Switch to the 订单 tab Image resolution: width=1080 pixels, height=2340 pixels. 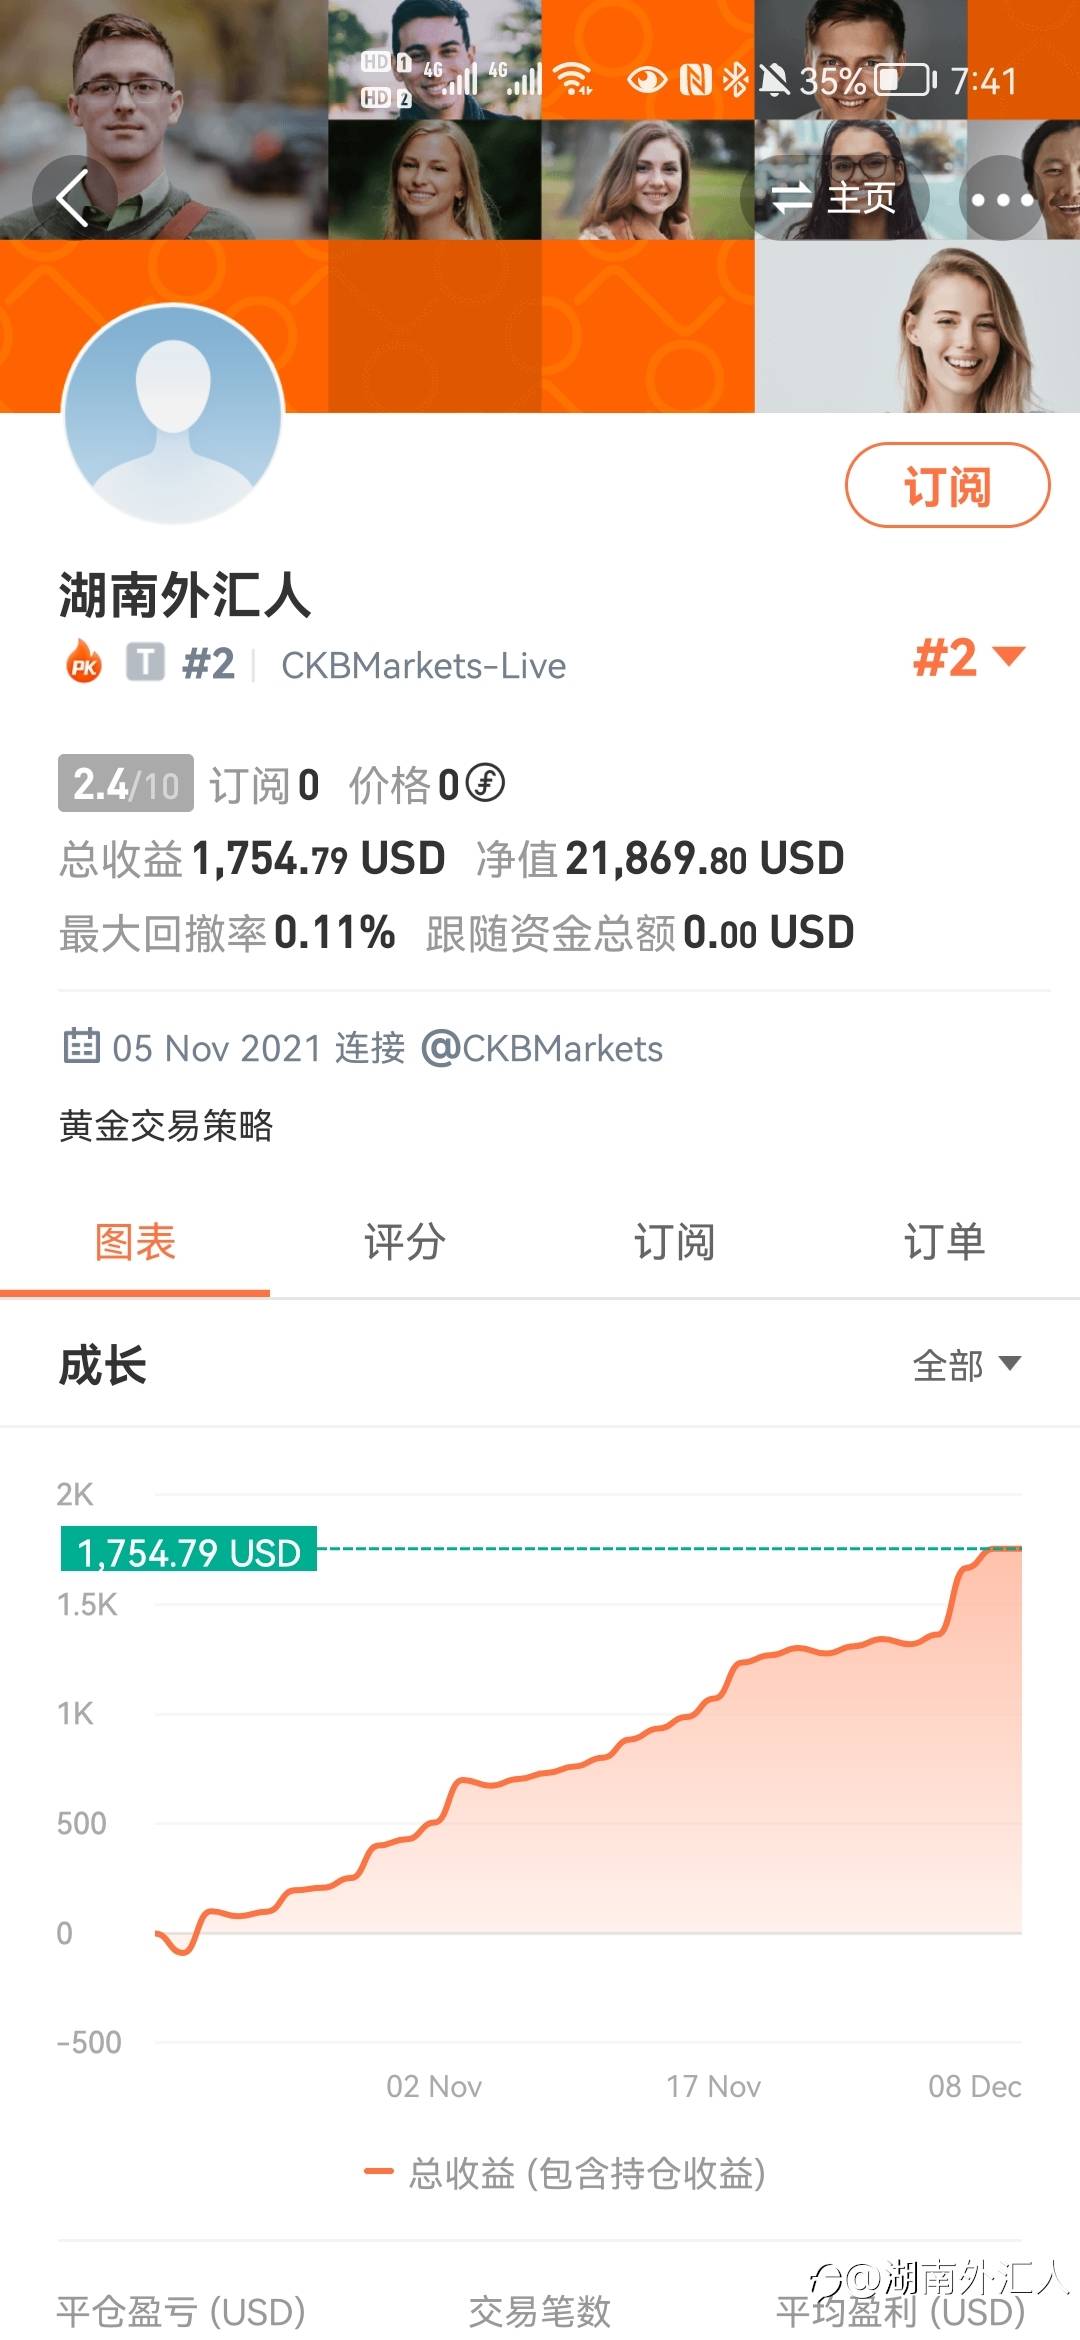coord(944,1242)
